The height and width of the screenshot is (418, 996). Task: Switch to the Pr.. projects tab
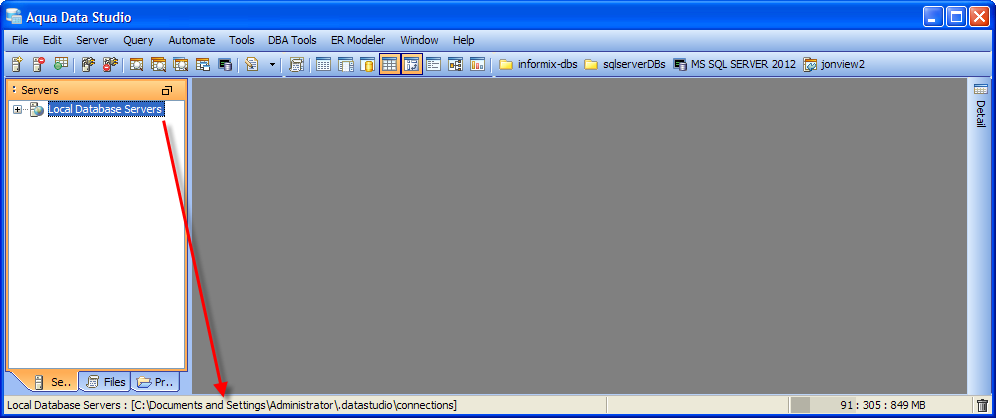click(x=155, y=382)
